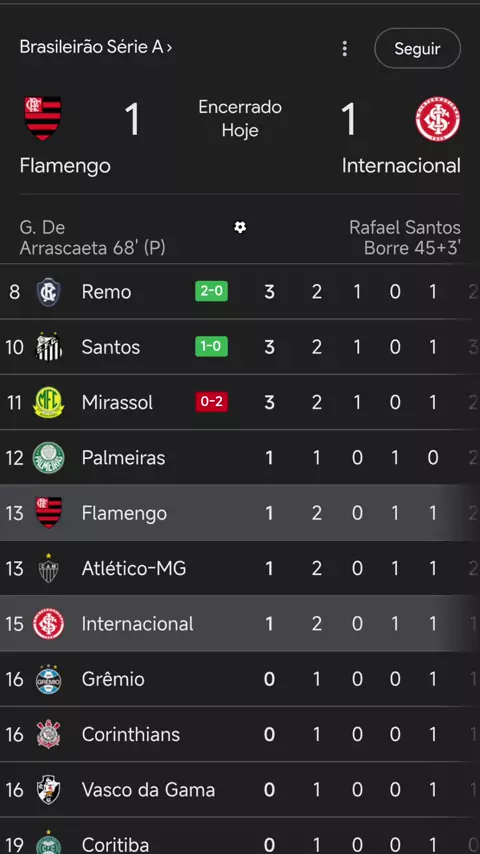Select the Mirassol club crest
Screen dimensions: 480x854
48,402
